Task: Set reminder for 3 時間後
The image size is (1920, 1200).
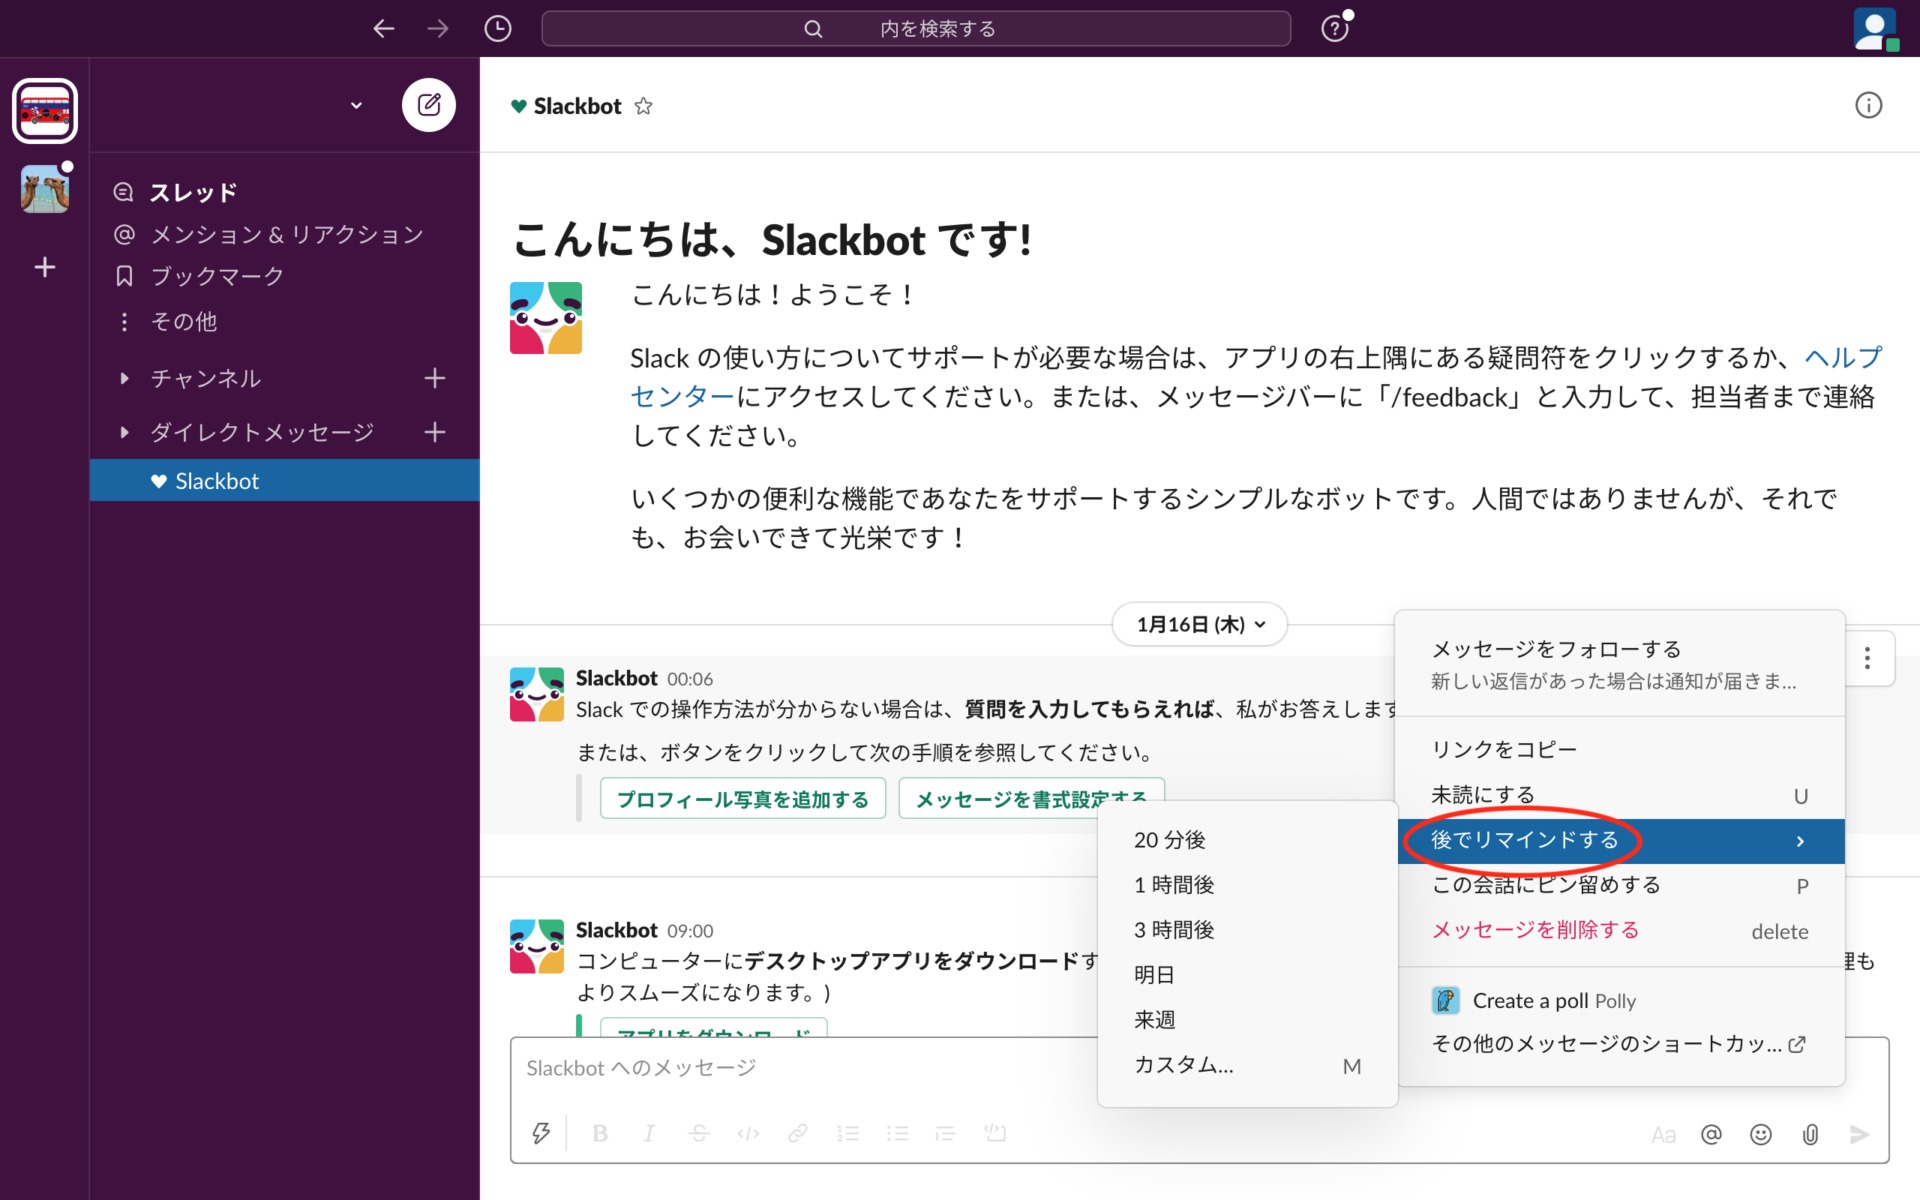Action: tap(1247, 930)
